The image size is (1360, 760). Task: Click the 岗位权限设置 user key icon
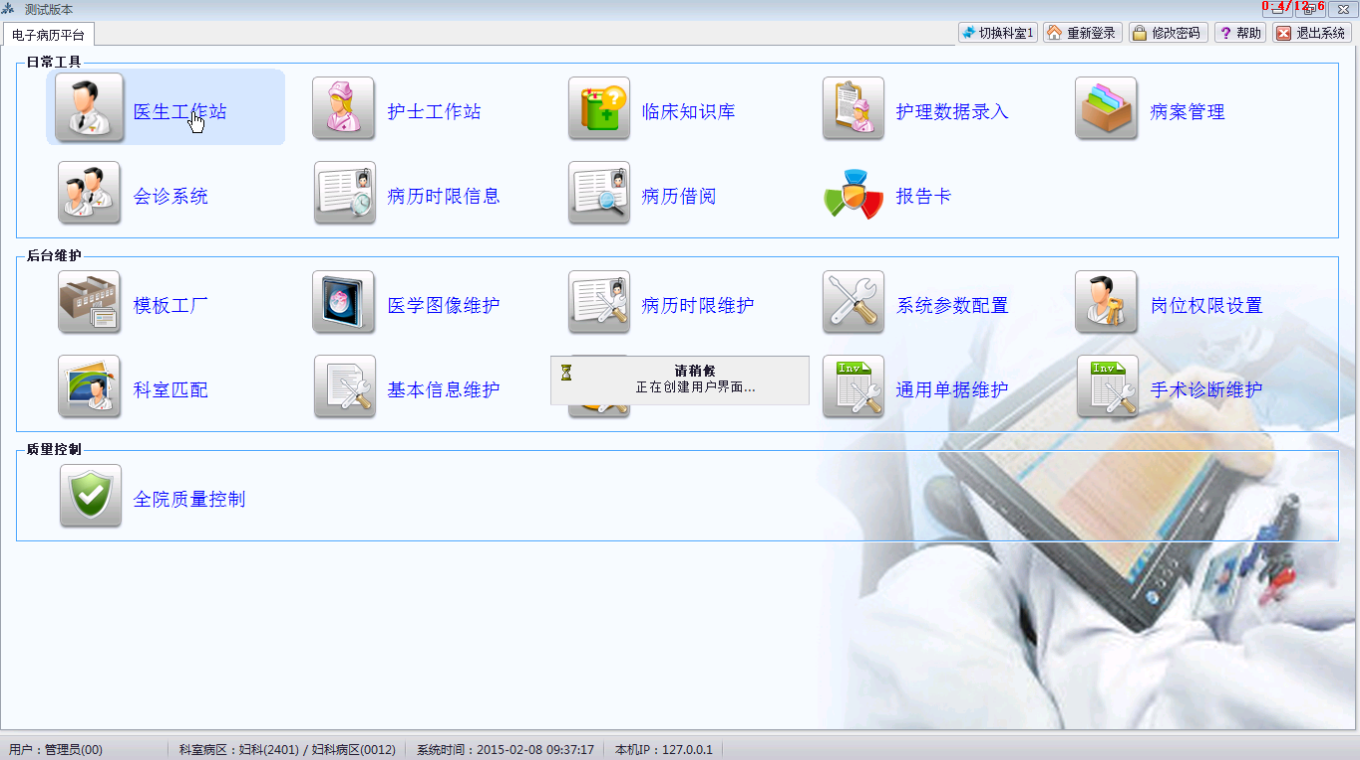pos(1107,301)
